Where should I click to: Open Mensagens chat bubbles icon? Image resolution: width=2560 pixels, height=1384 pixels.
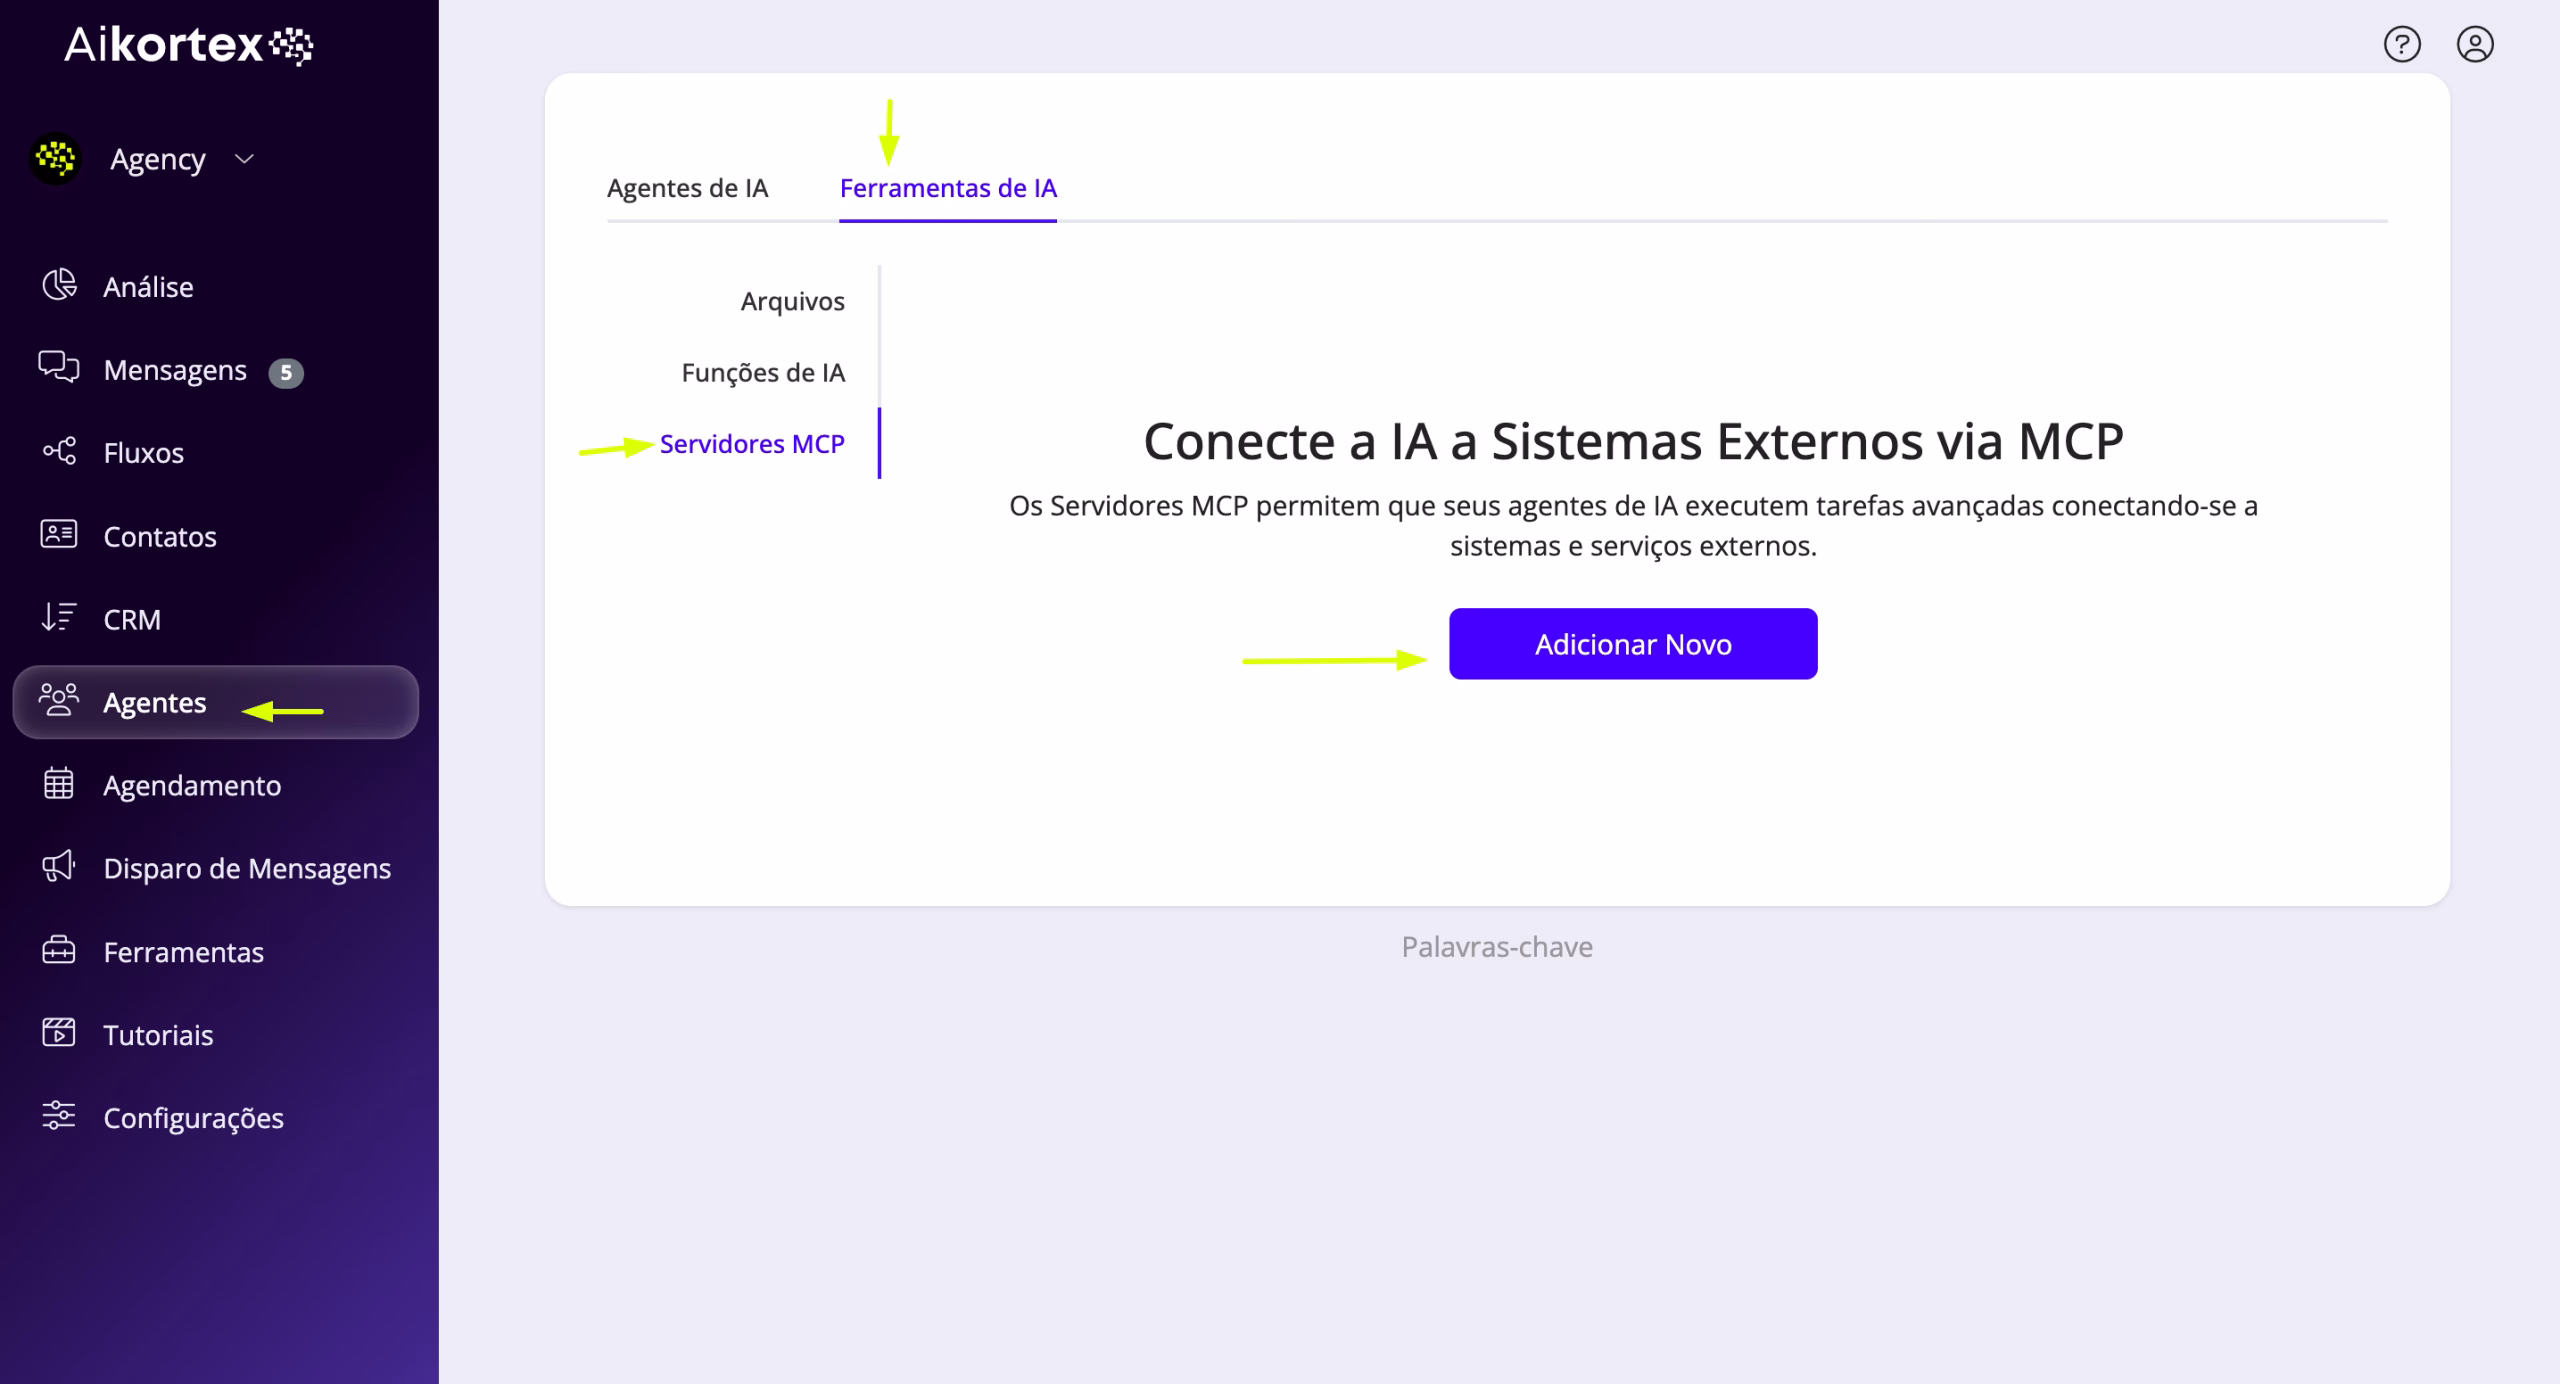(x=59, y=368)
